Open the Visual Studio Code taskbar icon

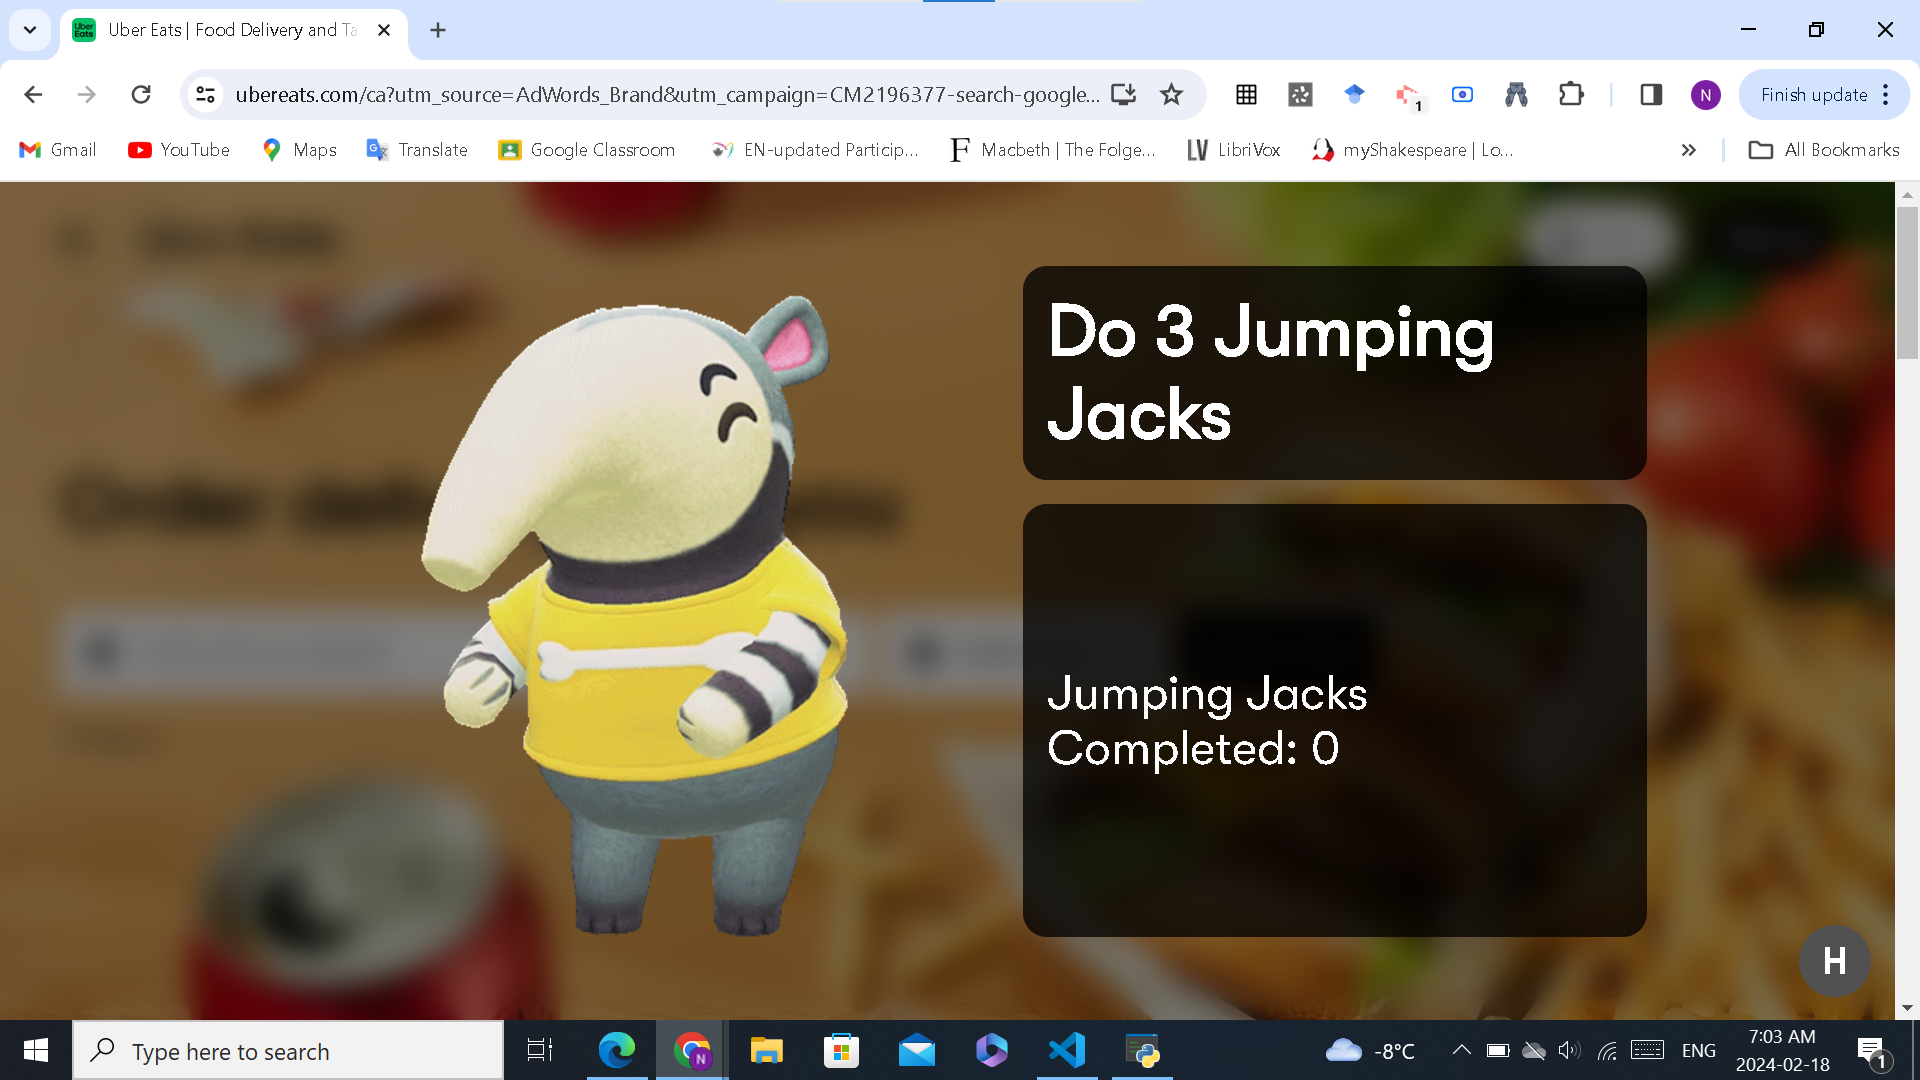tap(1067, 1051)
